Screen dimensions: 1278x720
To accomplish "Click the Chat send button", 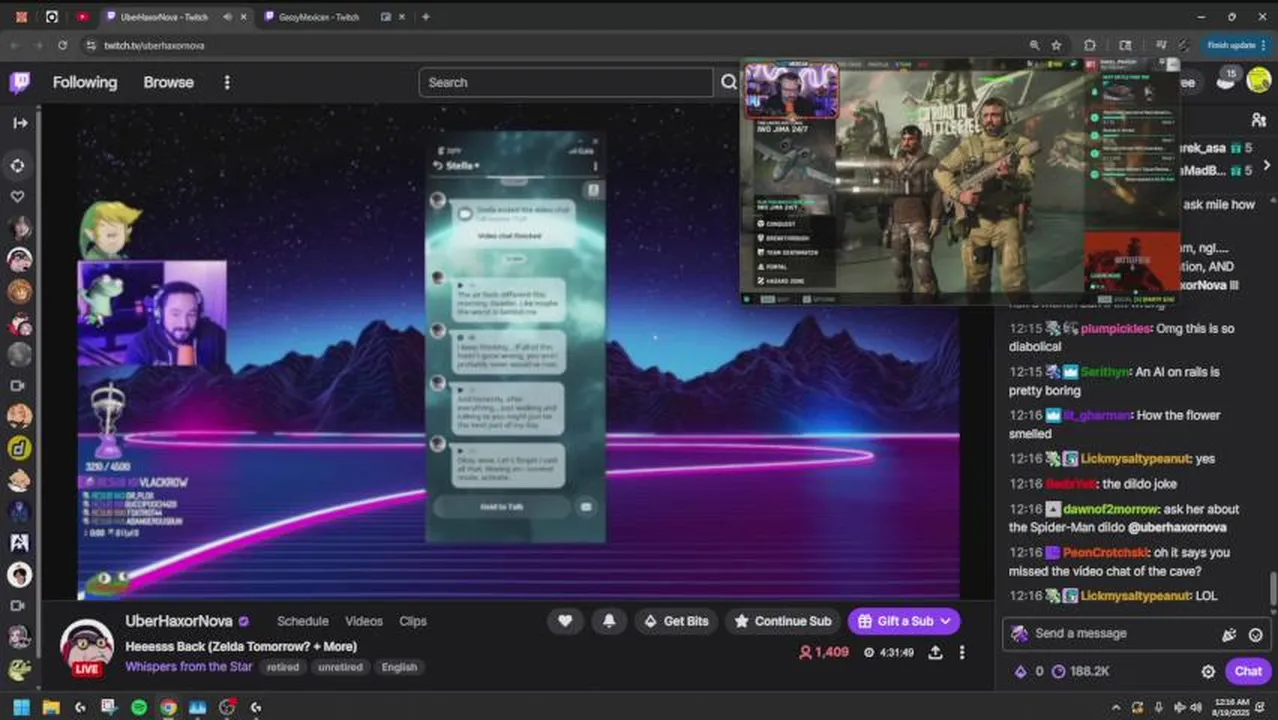I will 1248,671.
